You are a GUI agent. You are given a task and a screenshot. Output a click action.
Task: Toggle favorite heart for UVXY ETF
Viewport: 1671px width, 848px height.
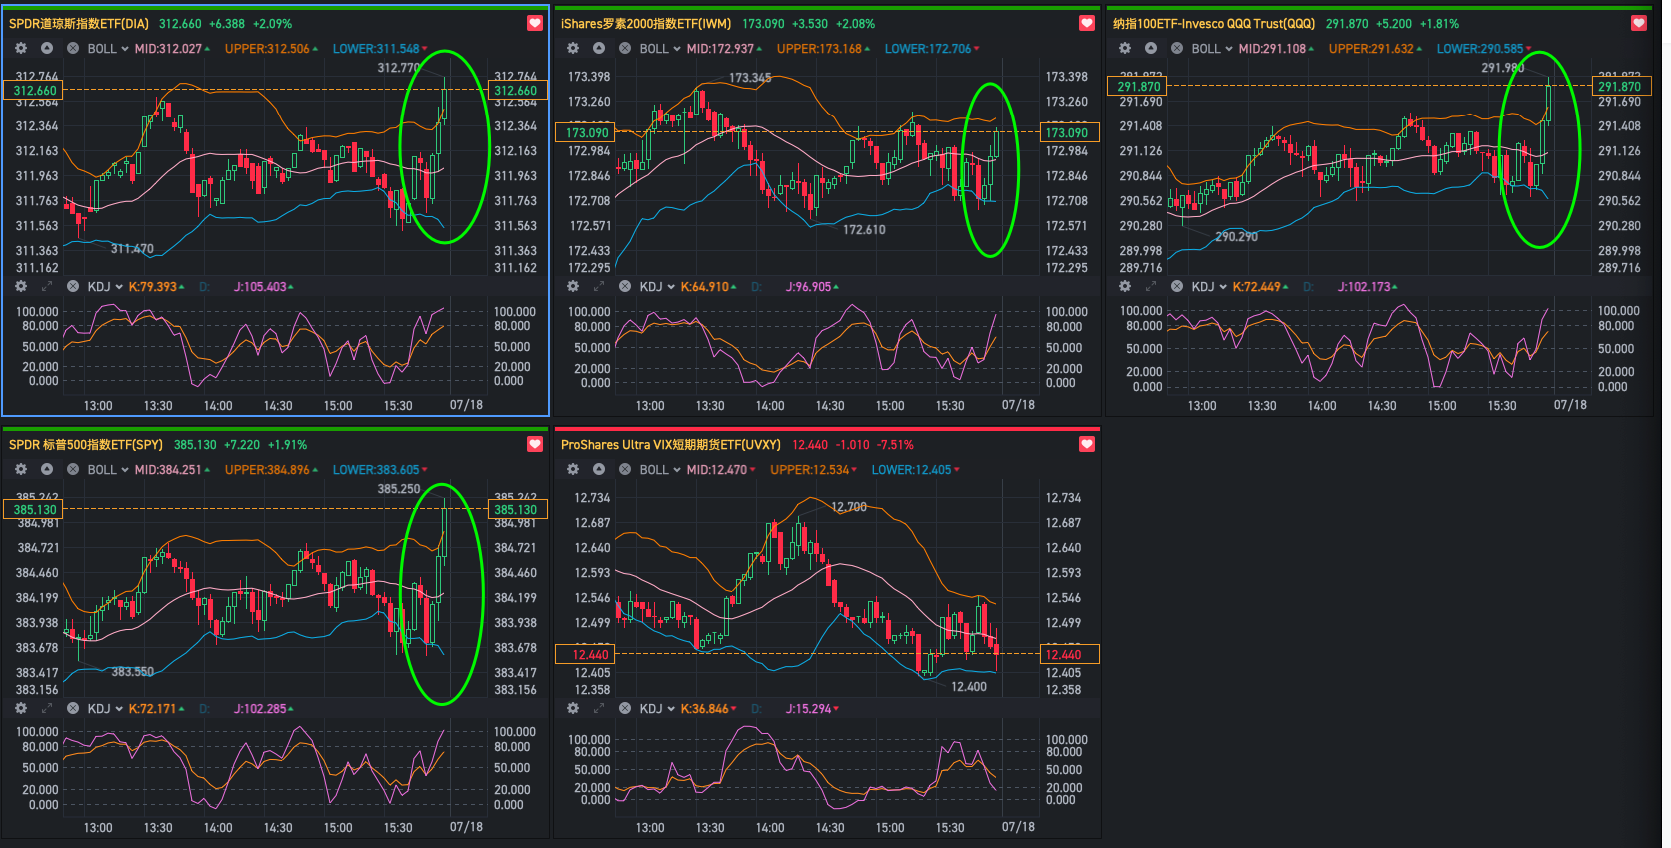[x=1087, y=444]
